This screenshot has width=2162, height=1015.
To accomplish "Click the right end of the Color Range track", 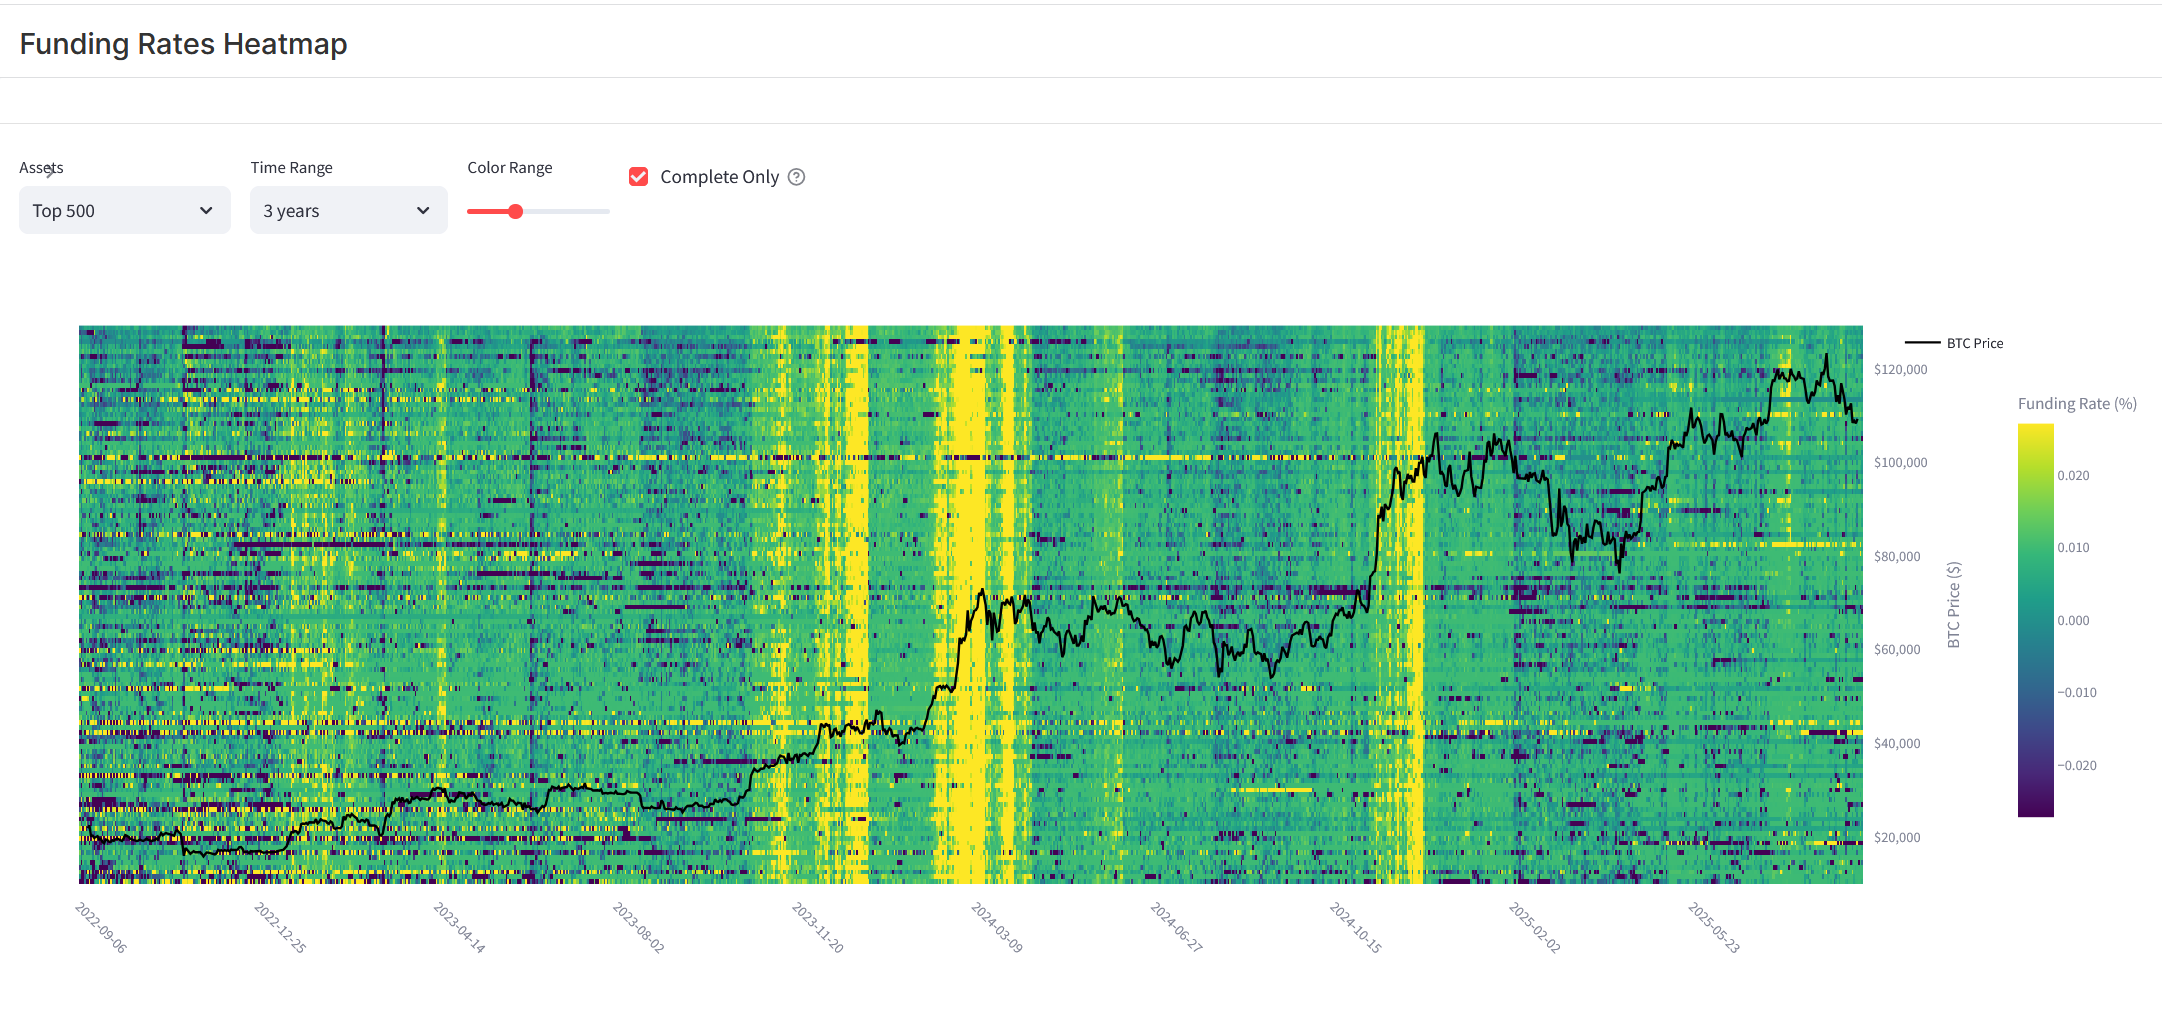I will pos(606,211).
